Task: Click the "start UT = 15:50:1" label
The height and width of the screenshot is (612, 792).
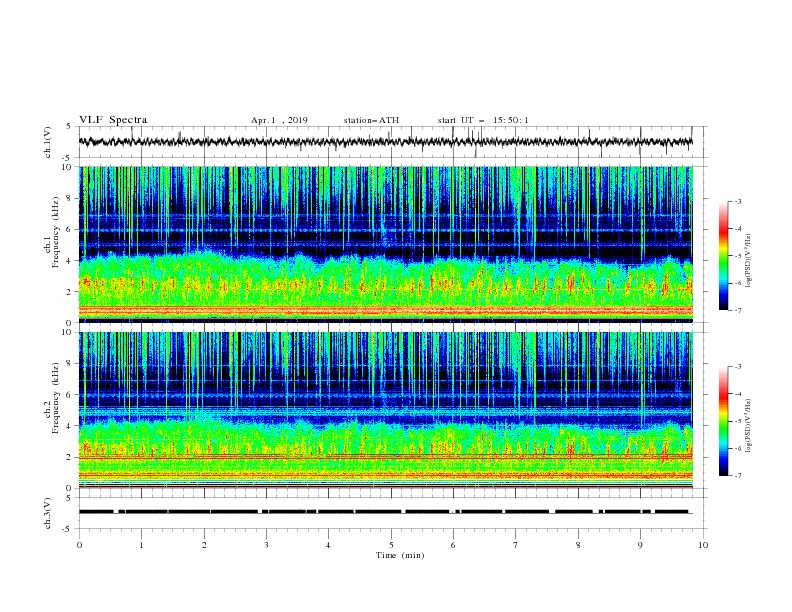Action: point(483,120)
